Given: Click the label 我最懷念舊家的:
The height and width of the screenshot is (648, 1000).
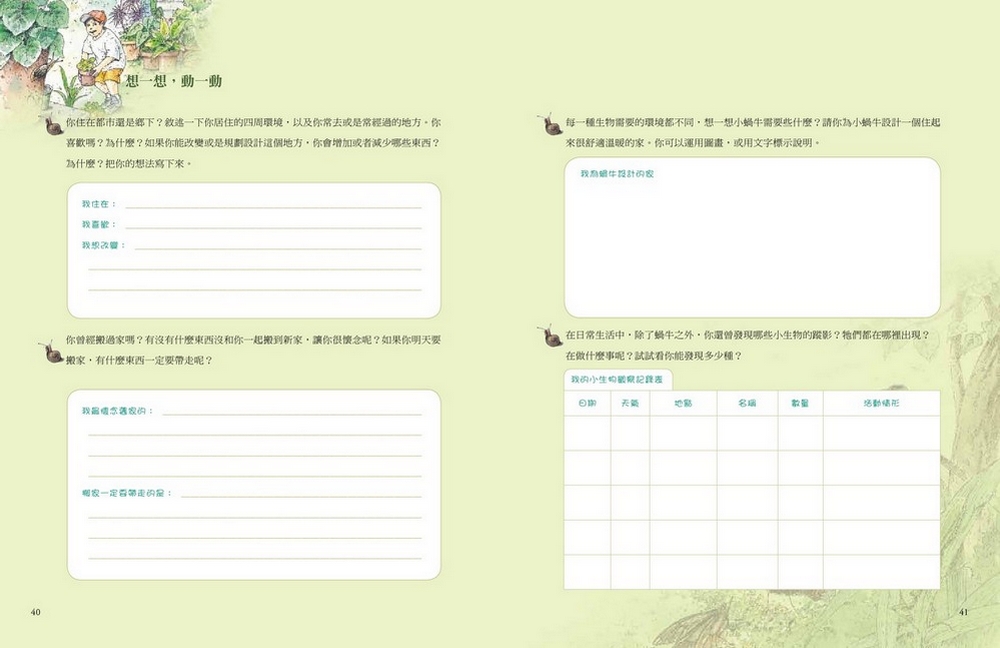Looking at the screenshot, I should click(118, 411).
